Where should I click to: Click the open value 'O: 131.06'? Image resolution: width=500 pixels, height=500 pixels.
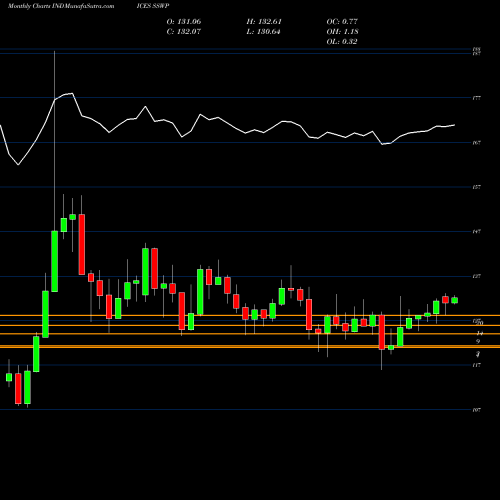click(184, 22)
